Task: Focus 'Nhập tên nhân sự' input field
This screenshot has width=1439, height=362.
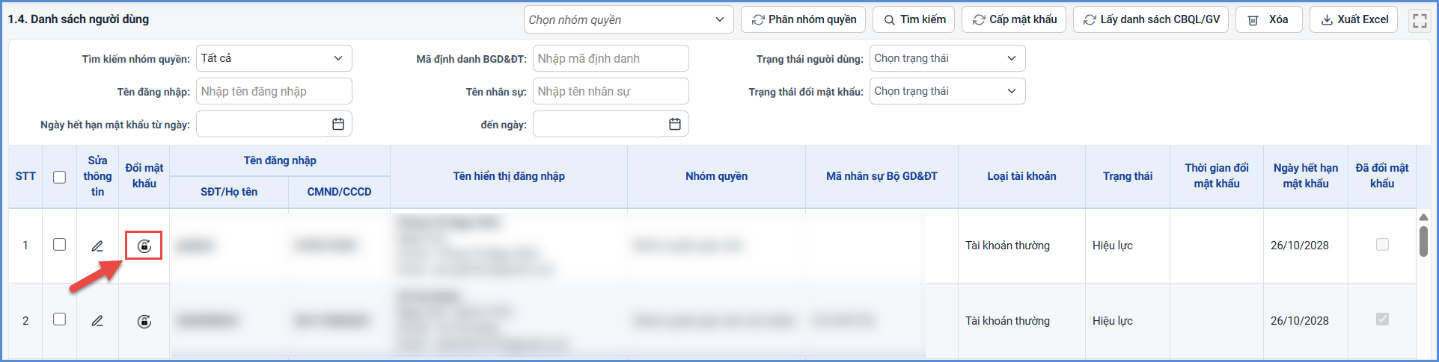Action: (x=611, y=91)
